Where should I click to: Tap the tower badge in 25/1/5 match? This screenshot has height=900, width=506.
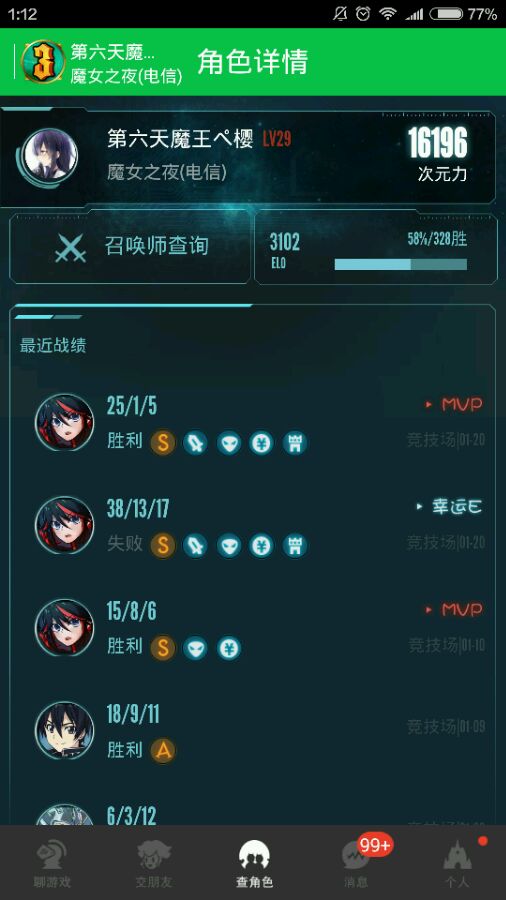[x=294, y=443]
